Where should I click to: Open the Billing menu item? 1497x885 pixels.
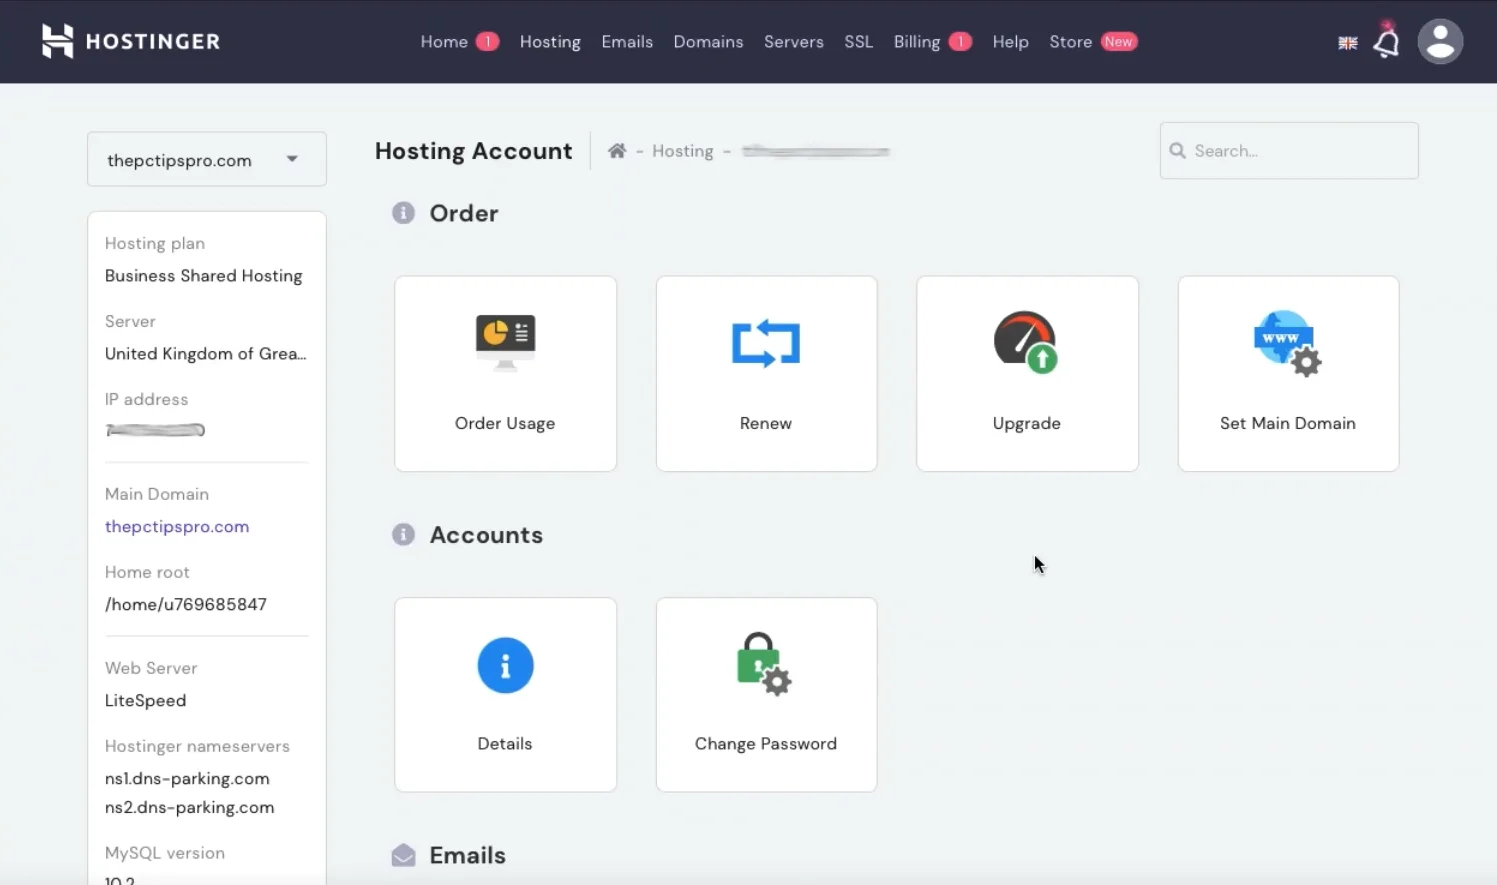point(917,42)
